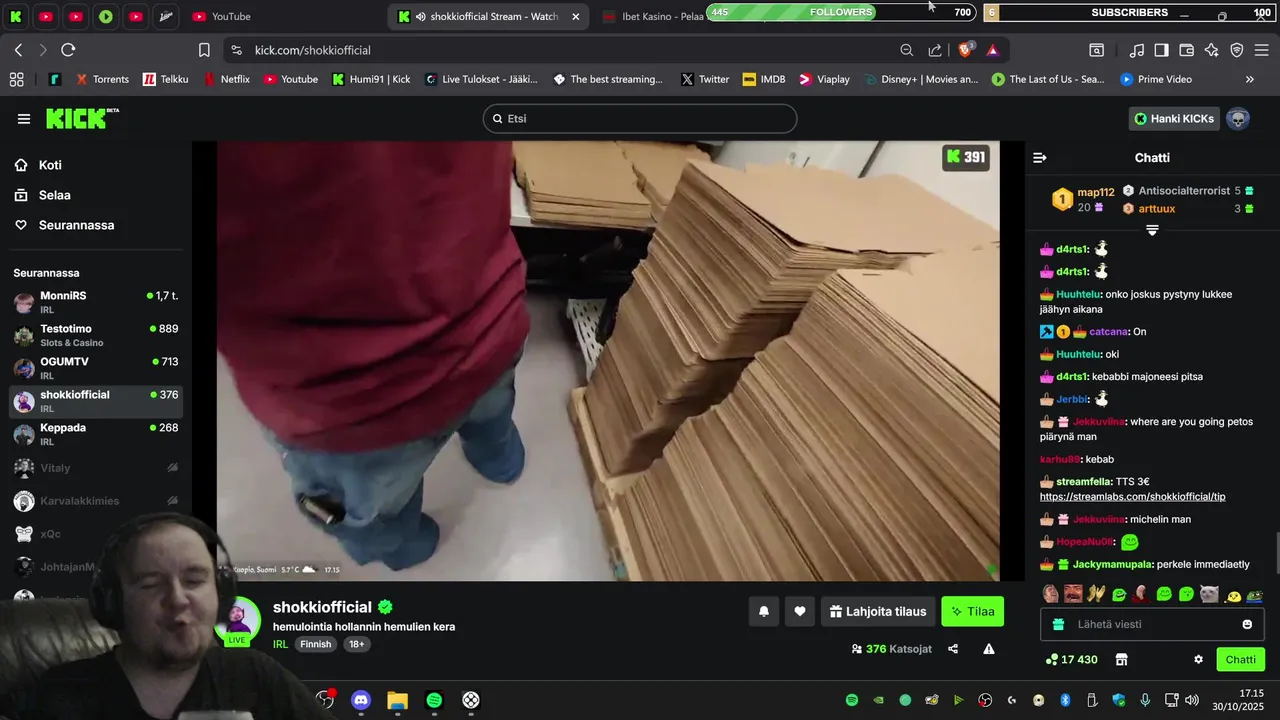Click the OBS Studio tray icon
The width and height of the screenshot is (1280, 720).
[x=985, y=700]
